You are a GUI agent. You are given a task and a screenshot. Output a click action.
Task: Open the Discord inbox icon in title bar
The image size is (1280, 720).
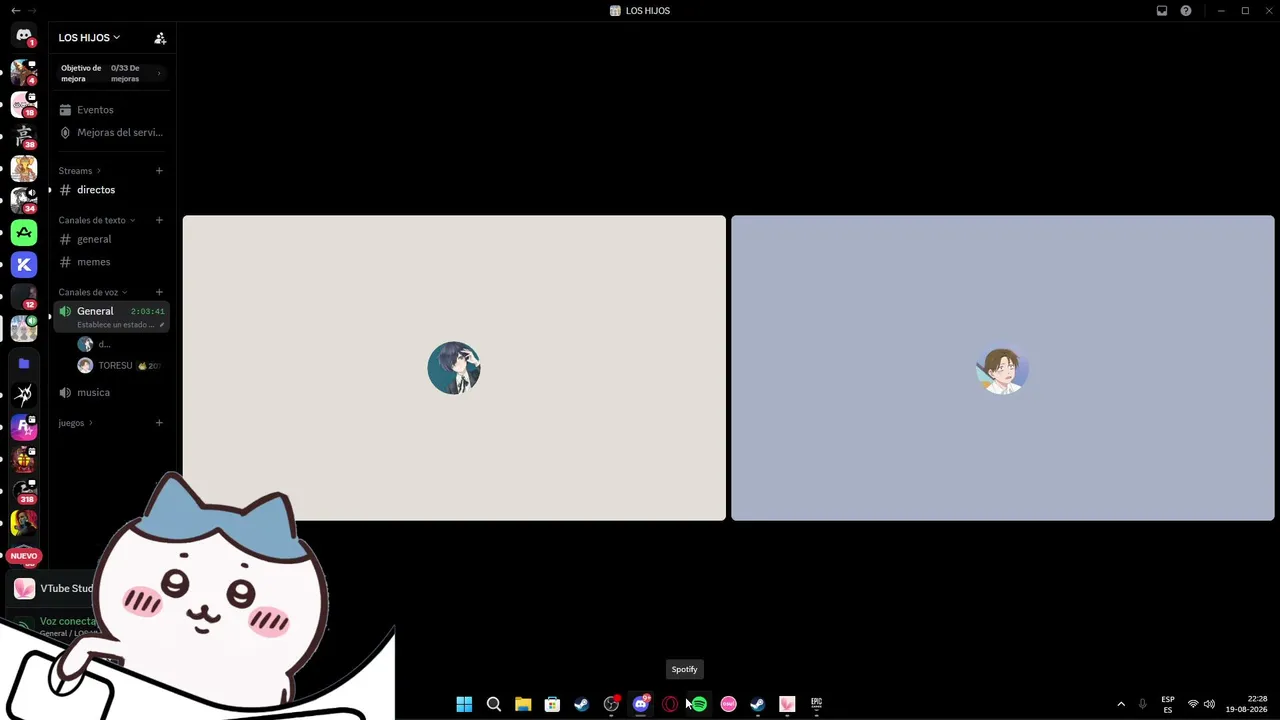click(x=1162, y=11)
